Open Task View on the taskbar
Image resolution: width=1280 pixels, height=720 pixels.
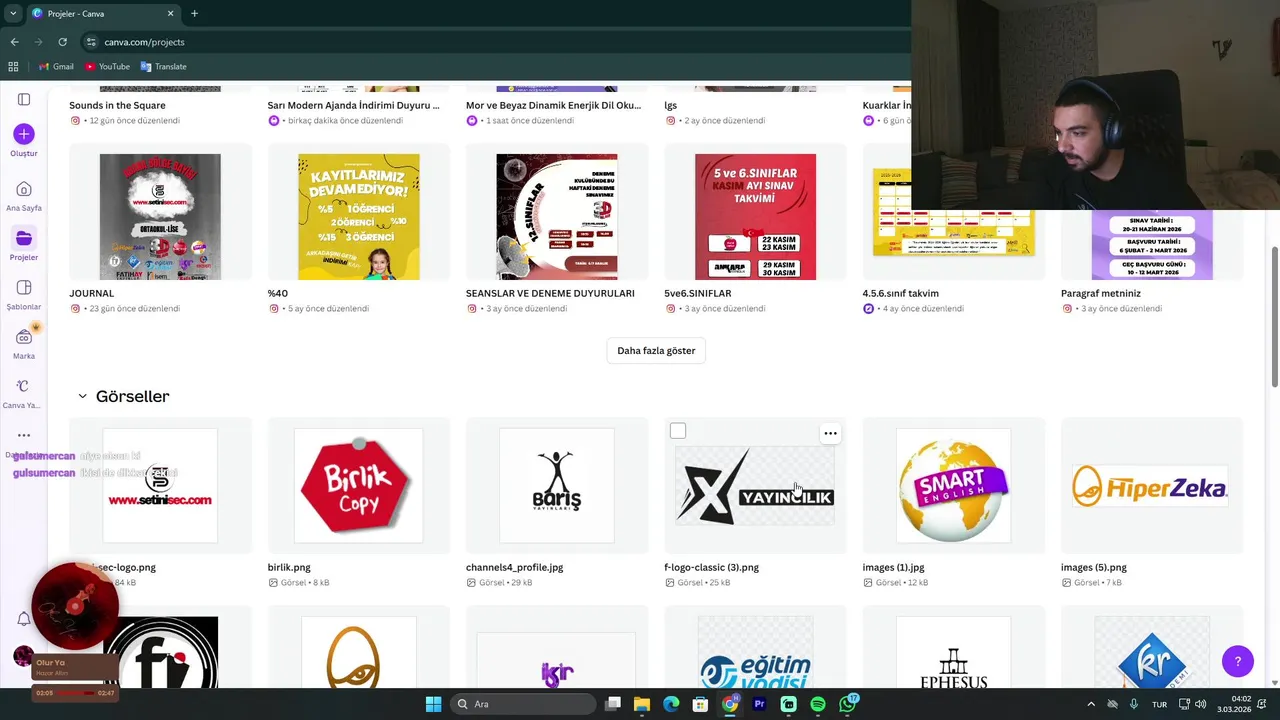[x=613, y=704]
